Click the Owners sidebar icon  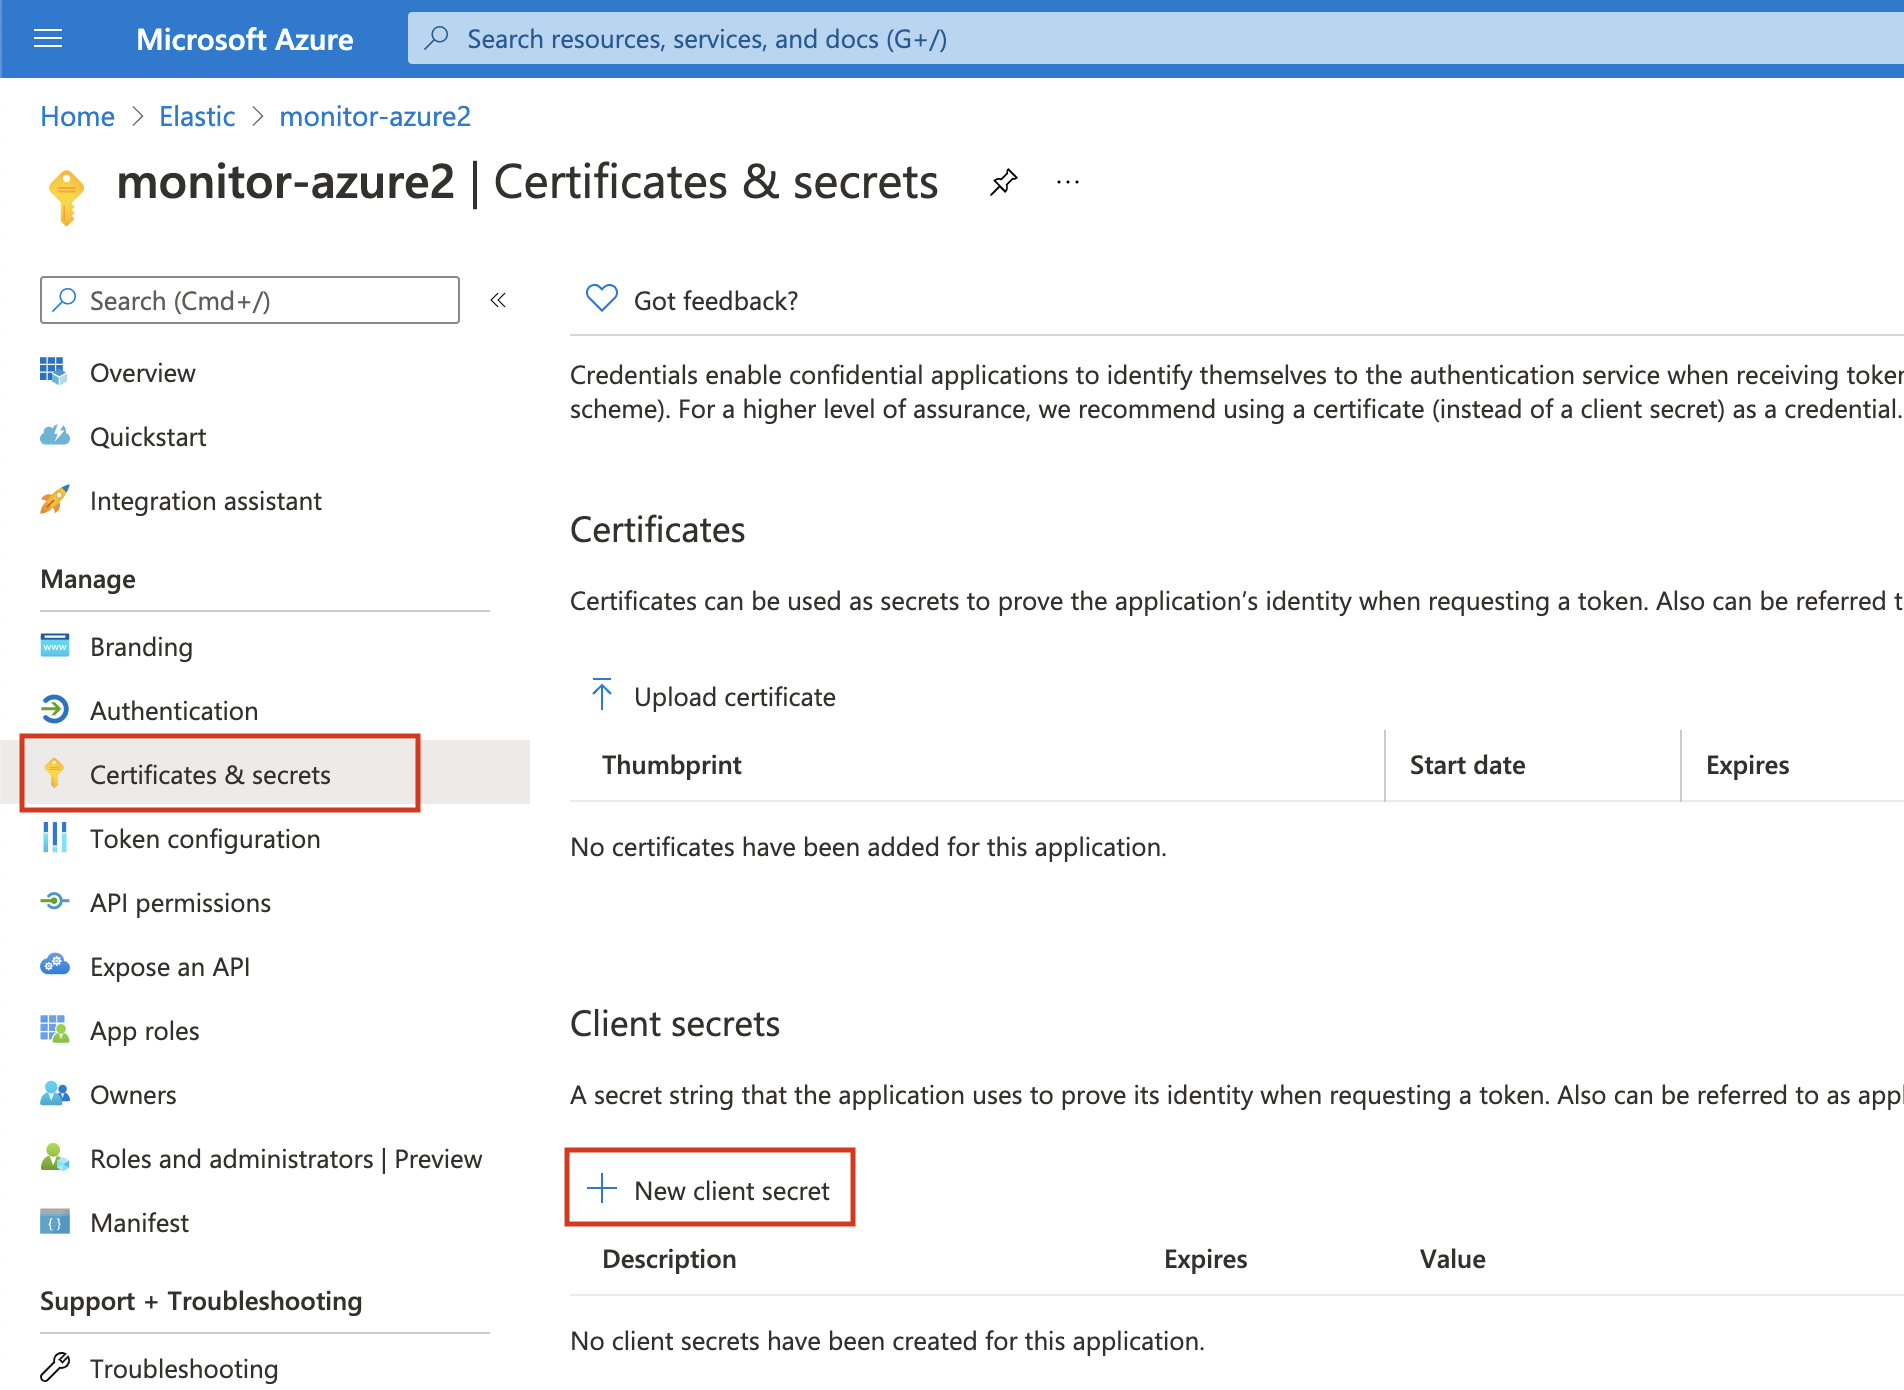[x=55, y=1094]
